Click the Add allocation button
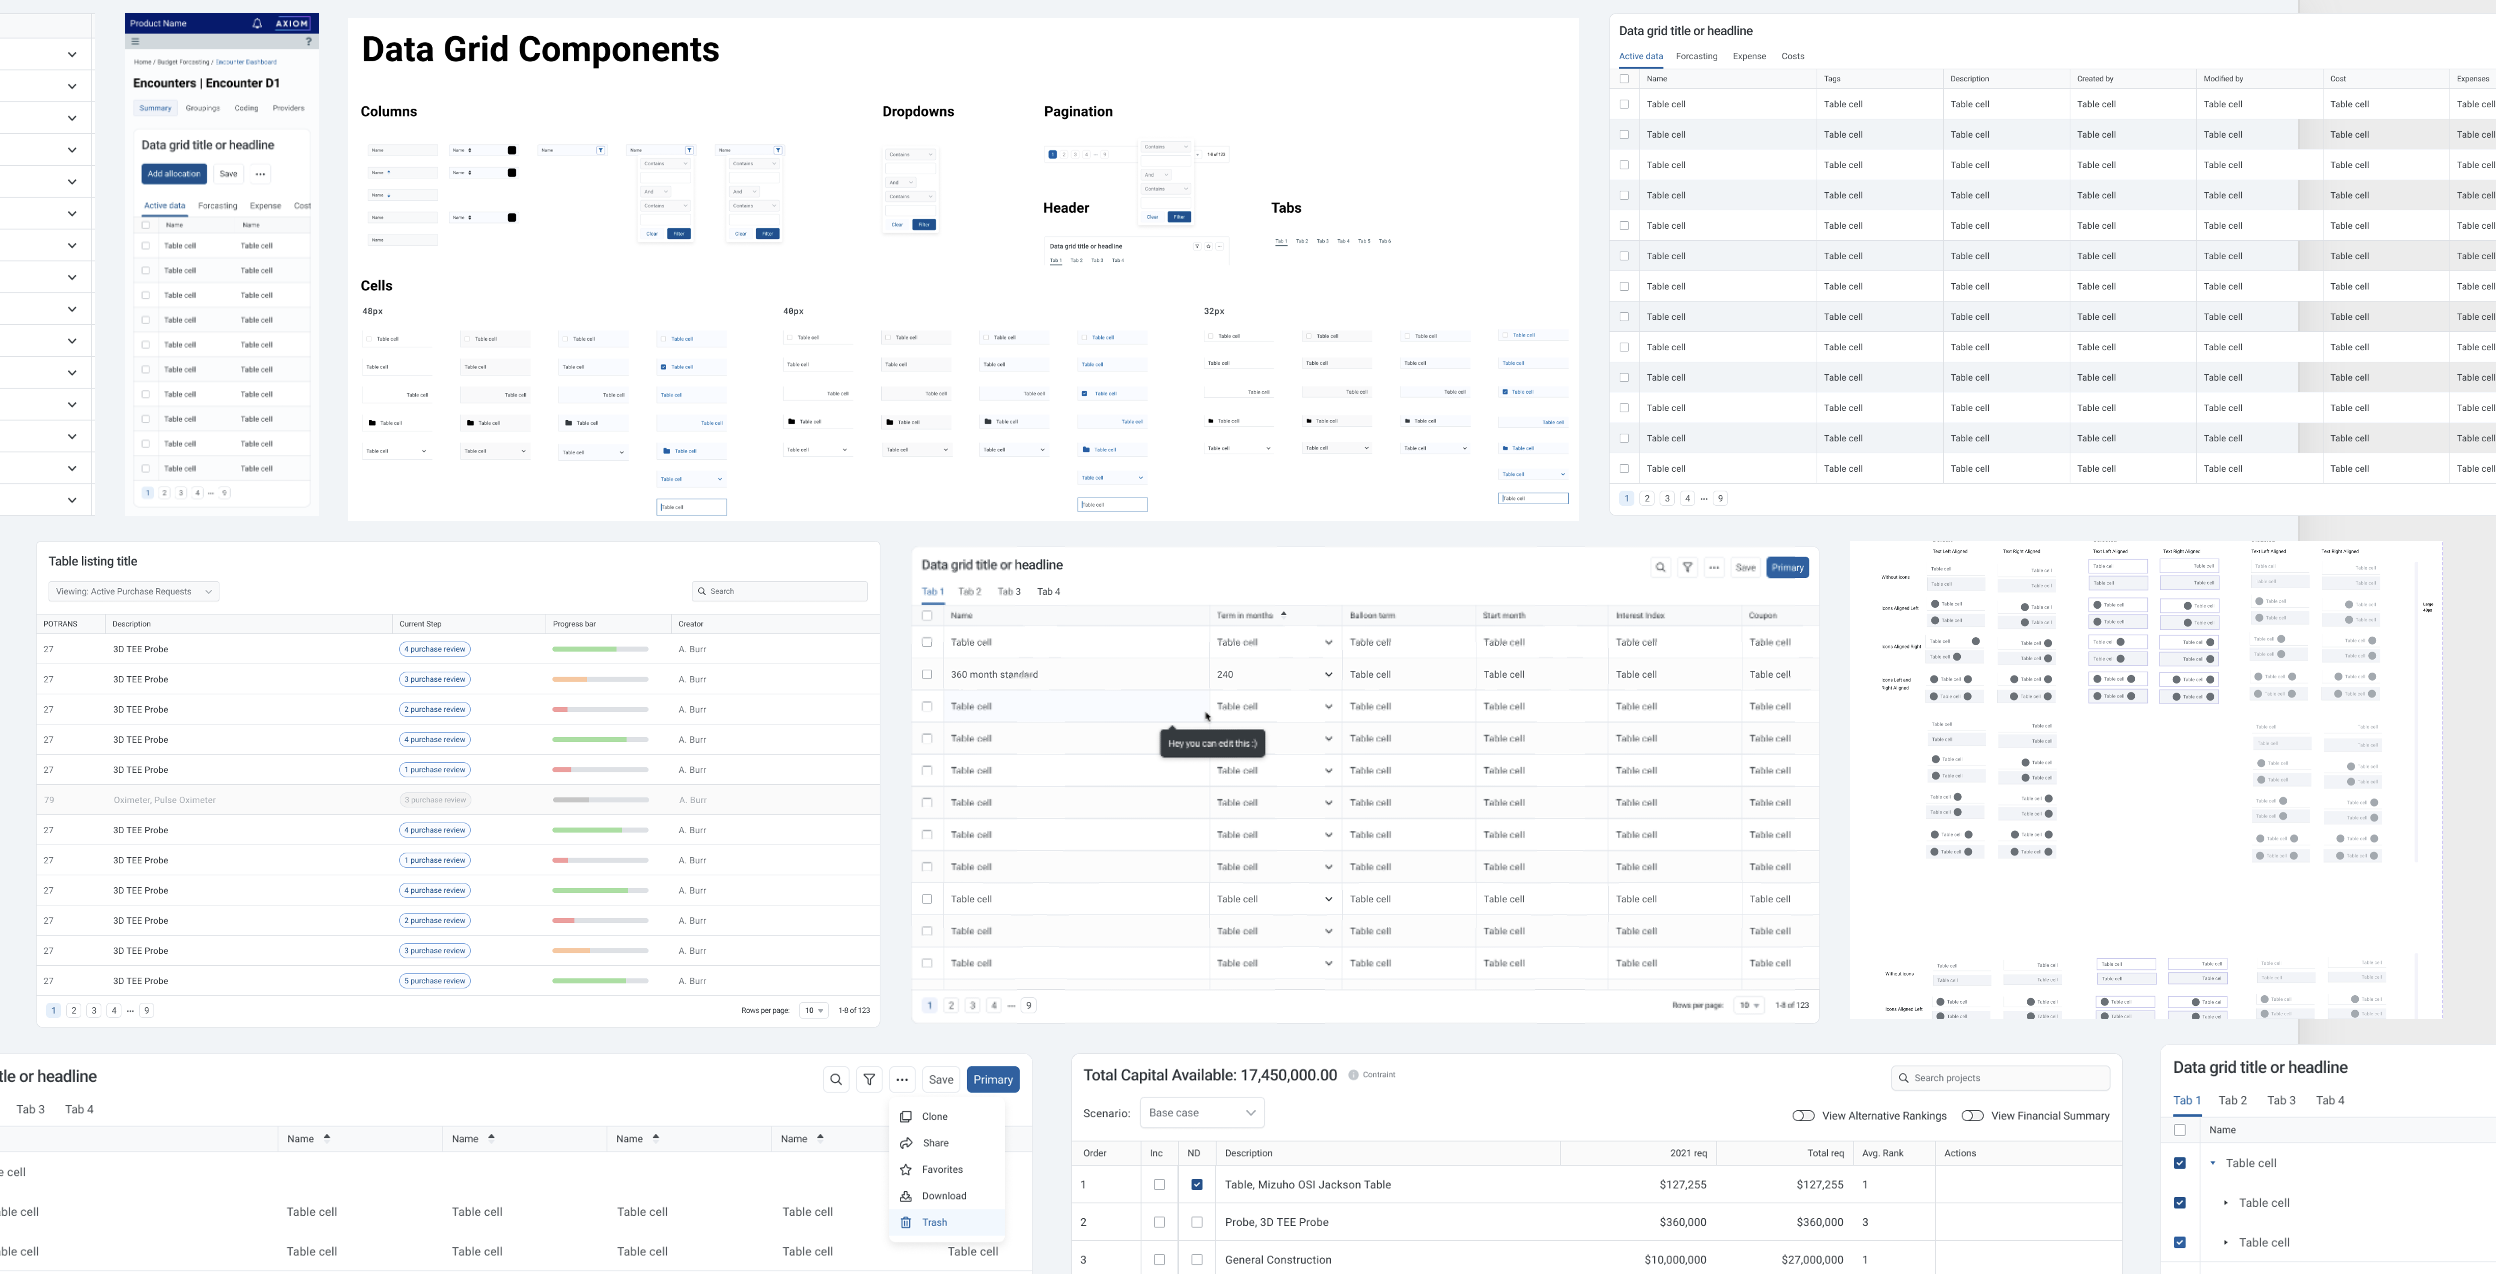Viewport: 2496px width, 1274px height. tap(174, 174)
